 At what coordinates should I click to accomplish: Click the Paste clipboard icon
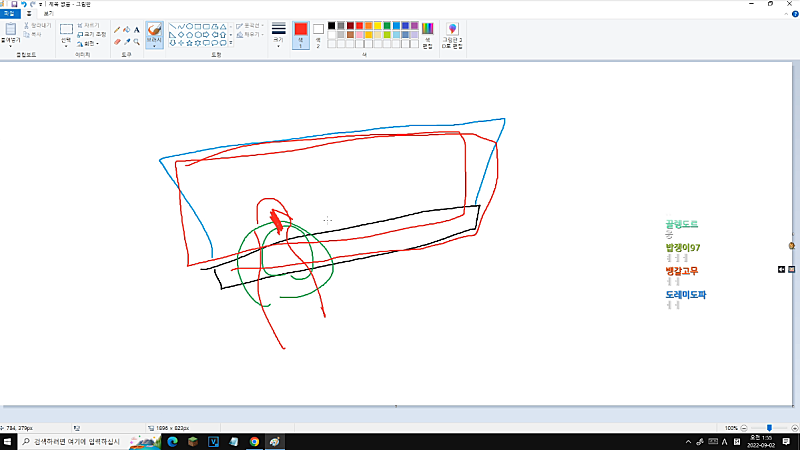point(10,29)
